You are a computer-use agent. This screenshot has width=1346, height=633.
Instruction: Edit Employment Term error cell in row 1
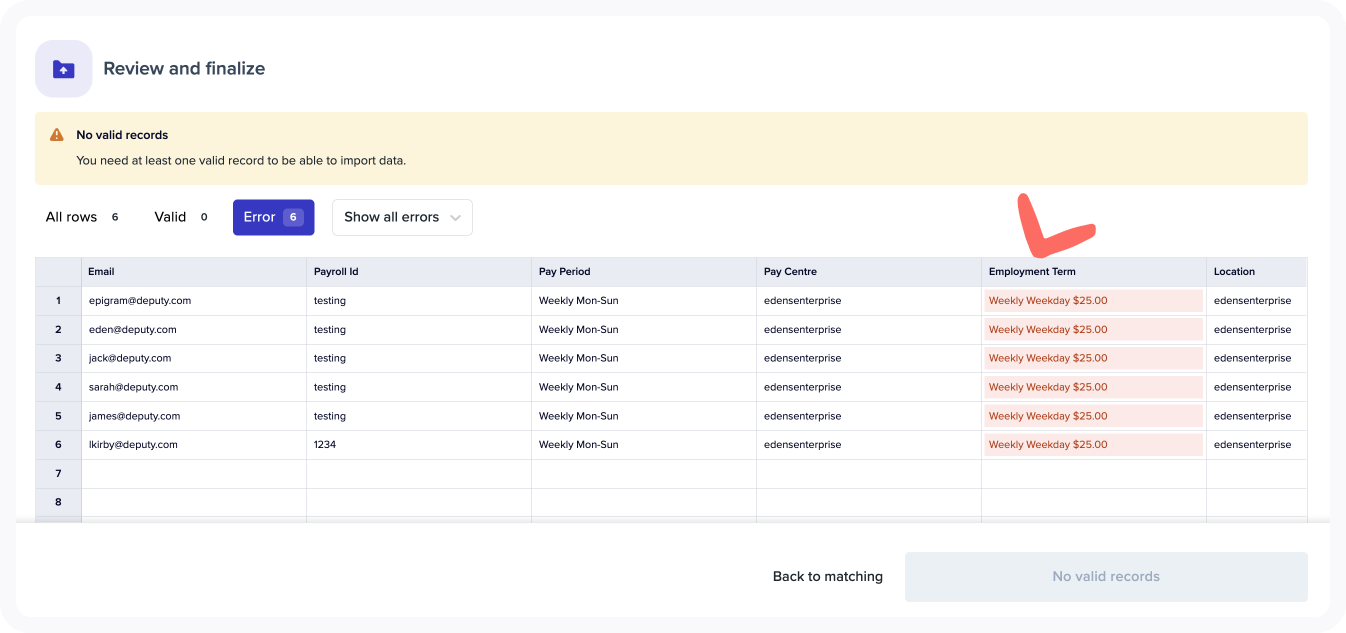click(x=1093, y=301)
